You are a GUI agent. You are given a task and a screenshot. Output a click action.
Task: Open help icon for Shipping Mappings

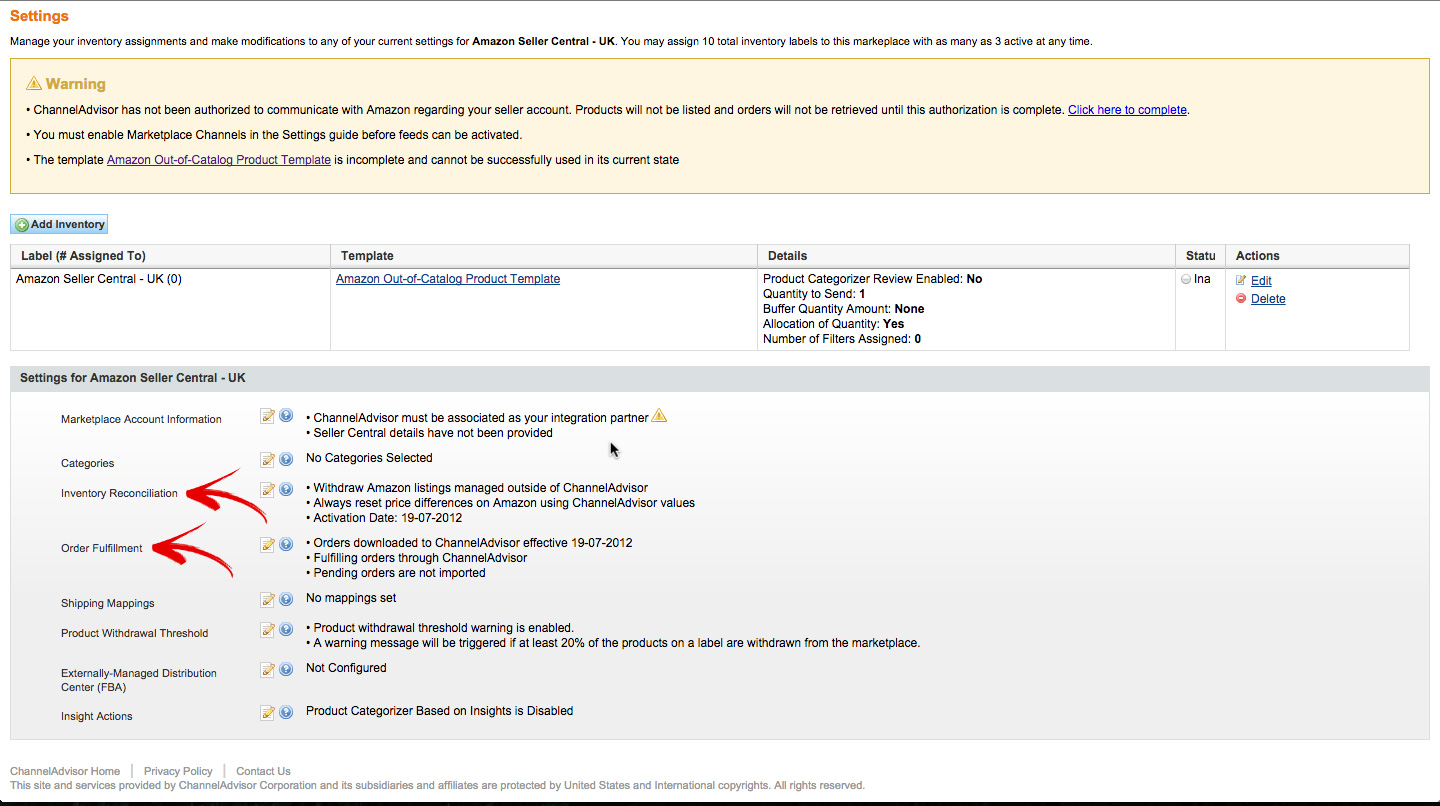point(286,600)
